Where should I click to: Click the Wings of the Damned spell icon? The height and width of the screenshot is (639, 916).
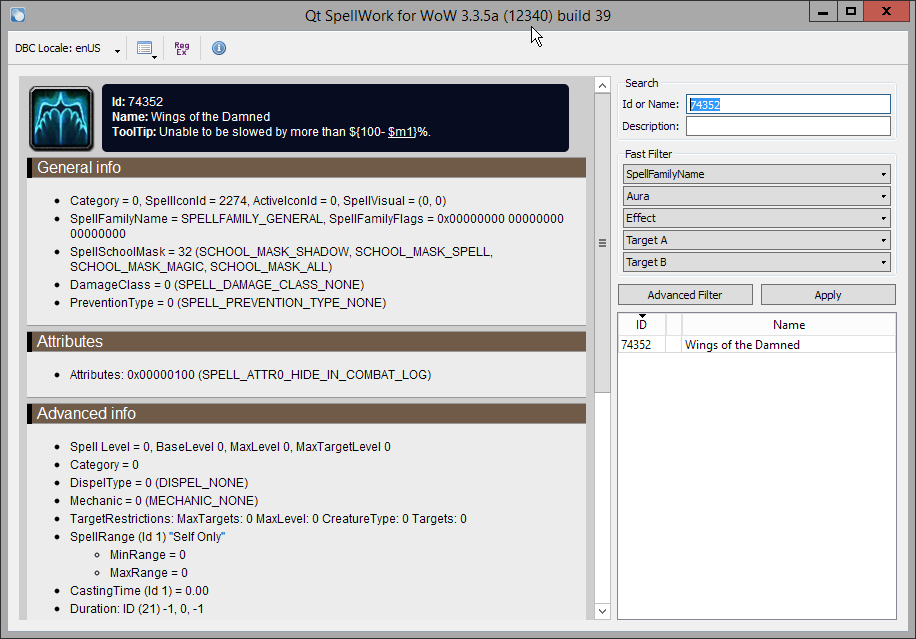(61, 119)
